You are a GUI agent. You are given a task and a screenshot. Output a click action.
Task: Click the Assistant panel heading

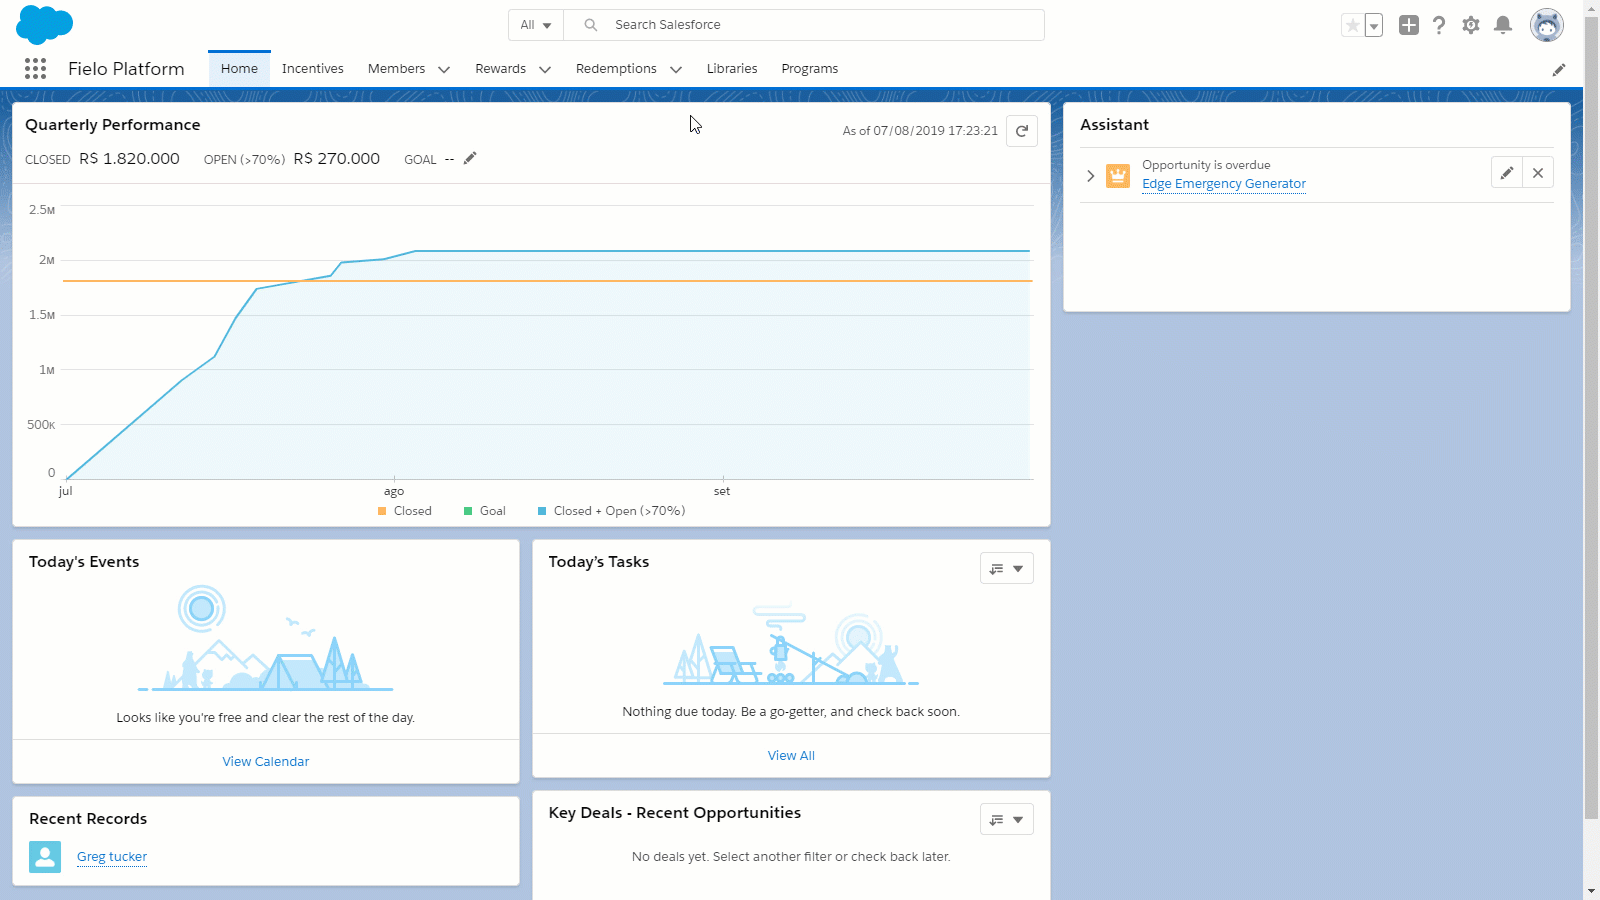coord(1114,125)
